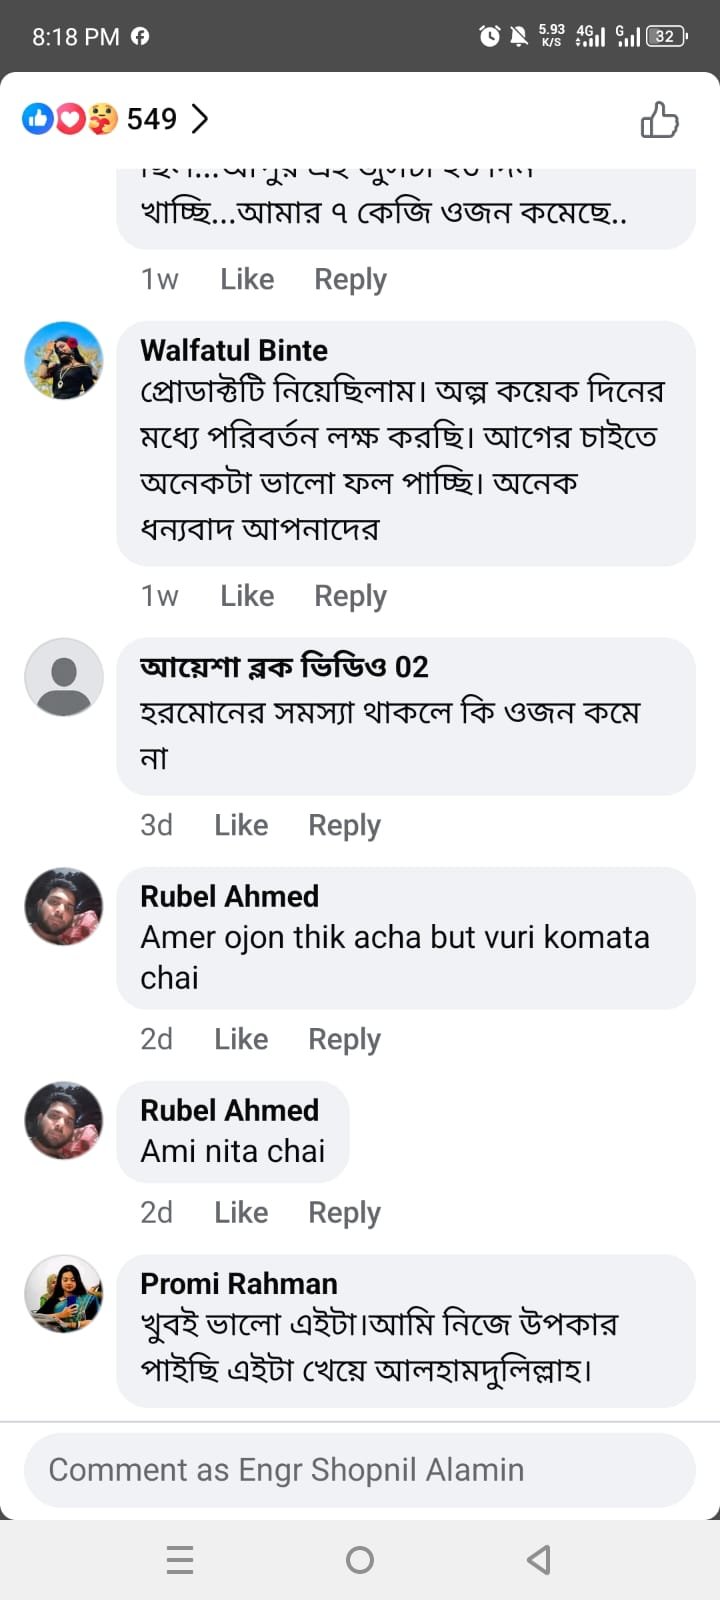The width and height of the screenshot is (720, 1600).
Task: Open the 549 reactions list chevron
Action: [200, 119]
